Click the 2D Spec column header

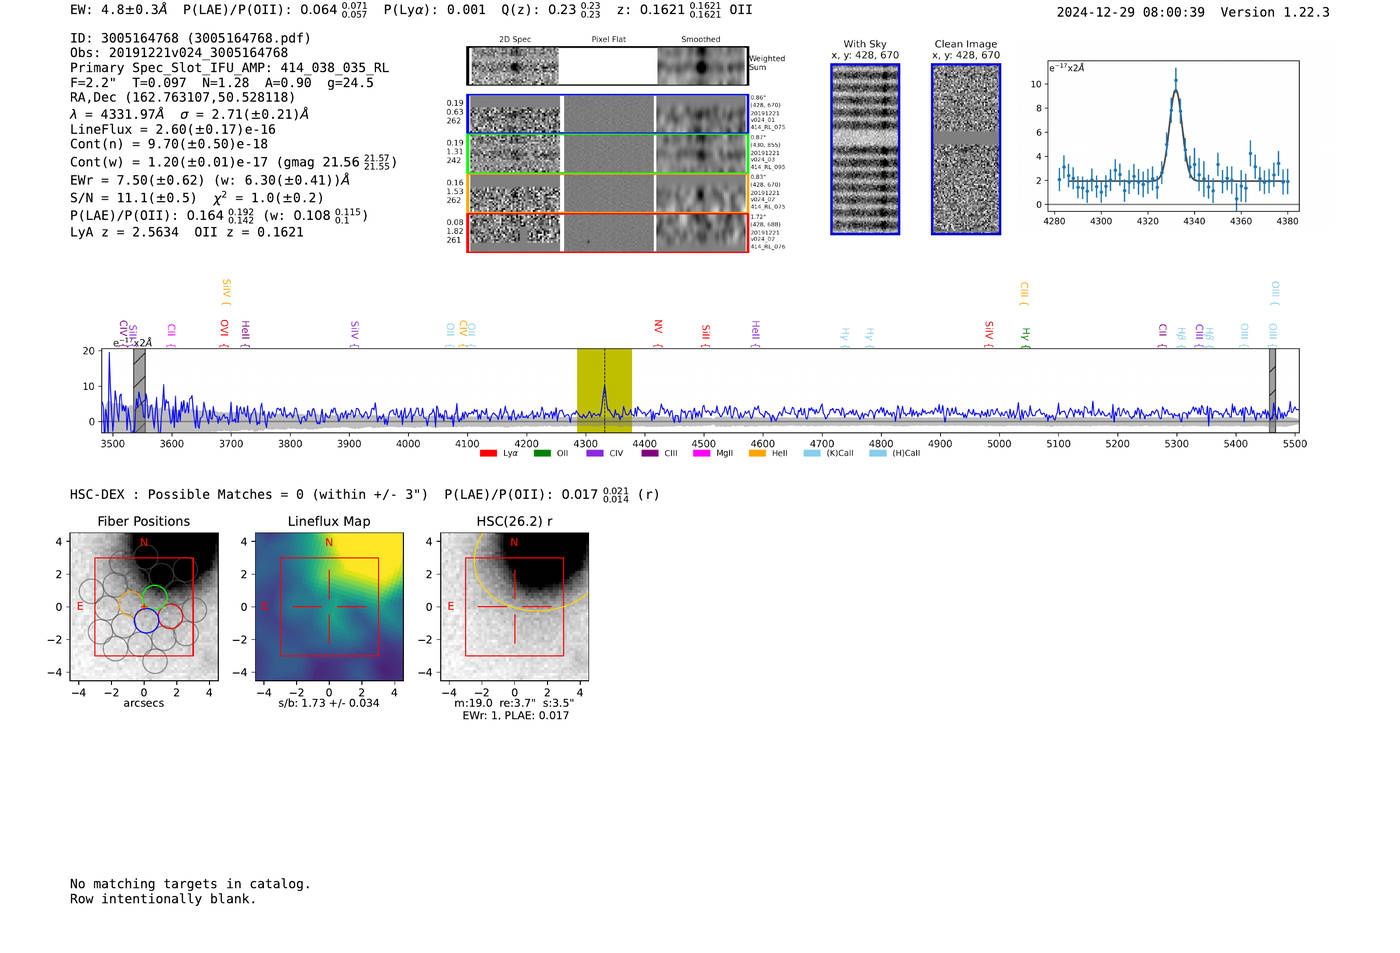click(x=515, y=40)
